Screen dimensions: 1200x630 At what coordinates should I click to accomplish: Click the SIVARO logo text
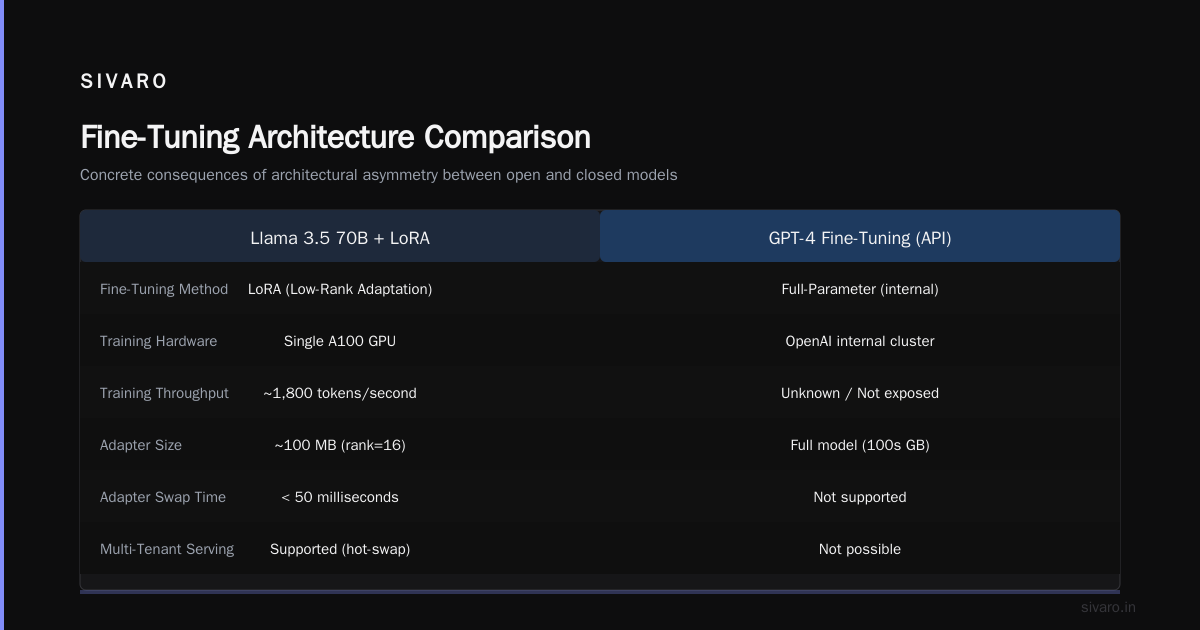[x=124, y=82]
